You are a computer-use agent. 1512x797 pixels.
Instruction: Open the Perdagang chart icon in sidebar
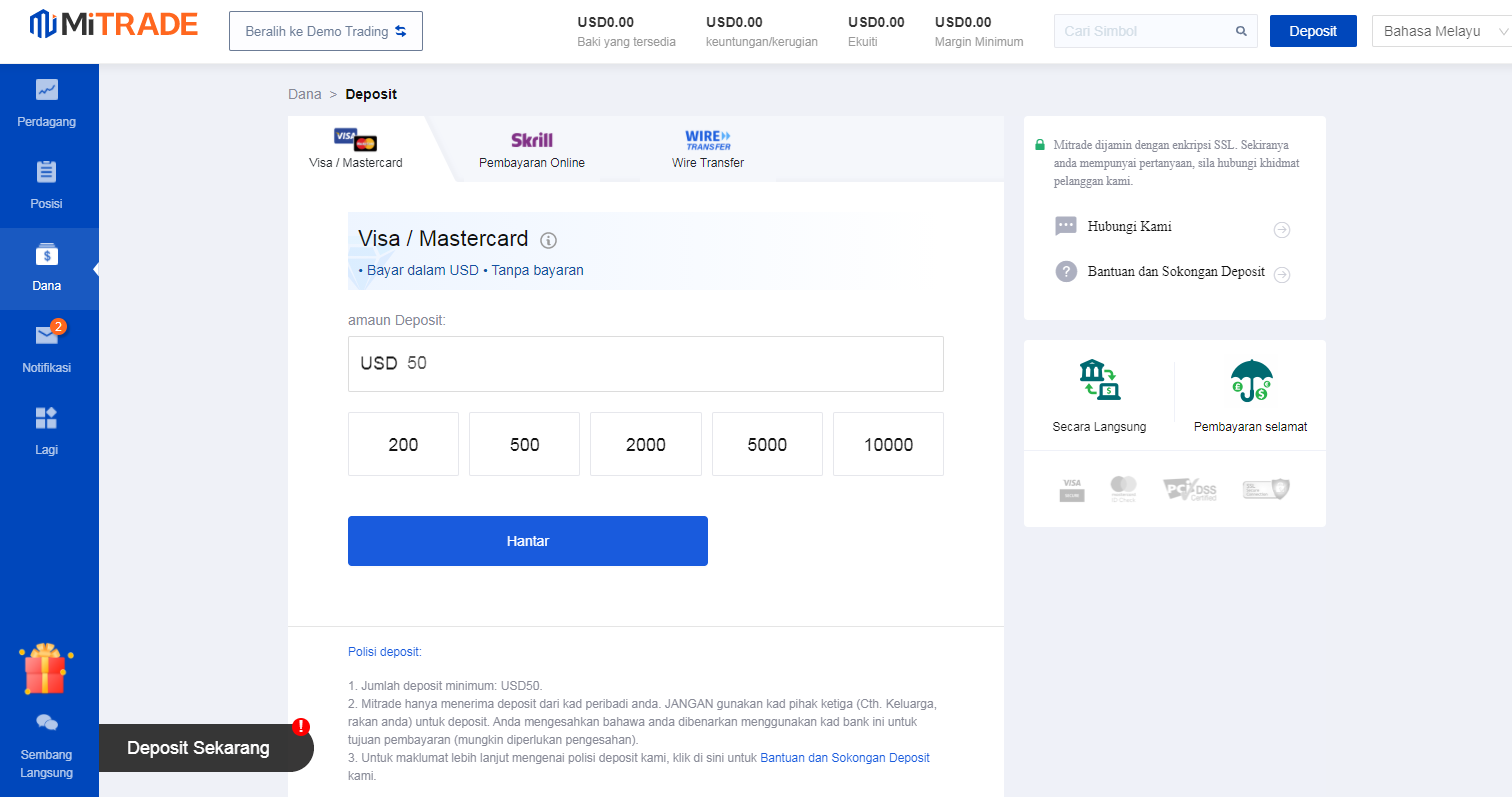point(47,90)
